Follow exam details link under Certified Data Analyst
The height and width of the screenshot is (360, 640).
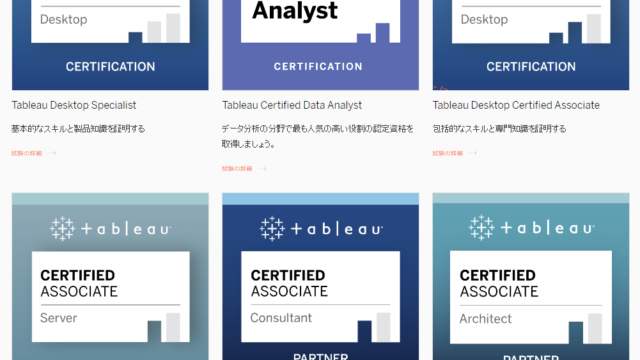click(237, 169)
